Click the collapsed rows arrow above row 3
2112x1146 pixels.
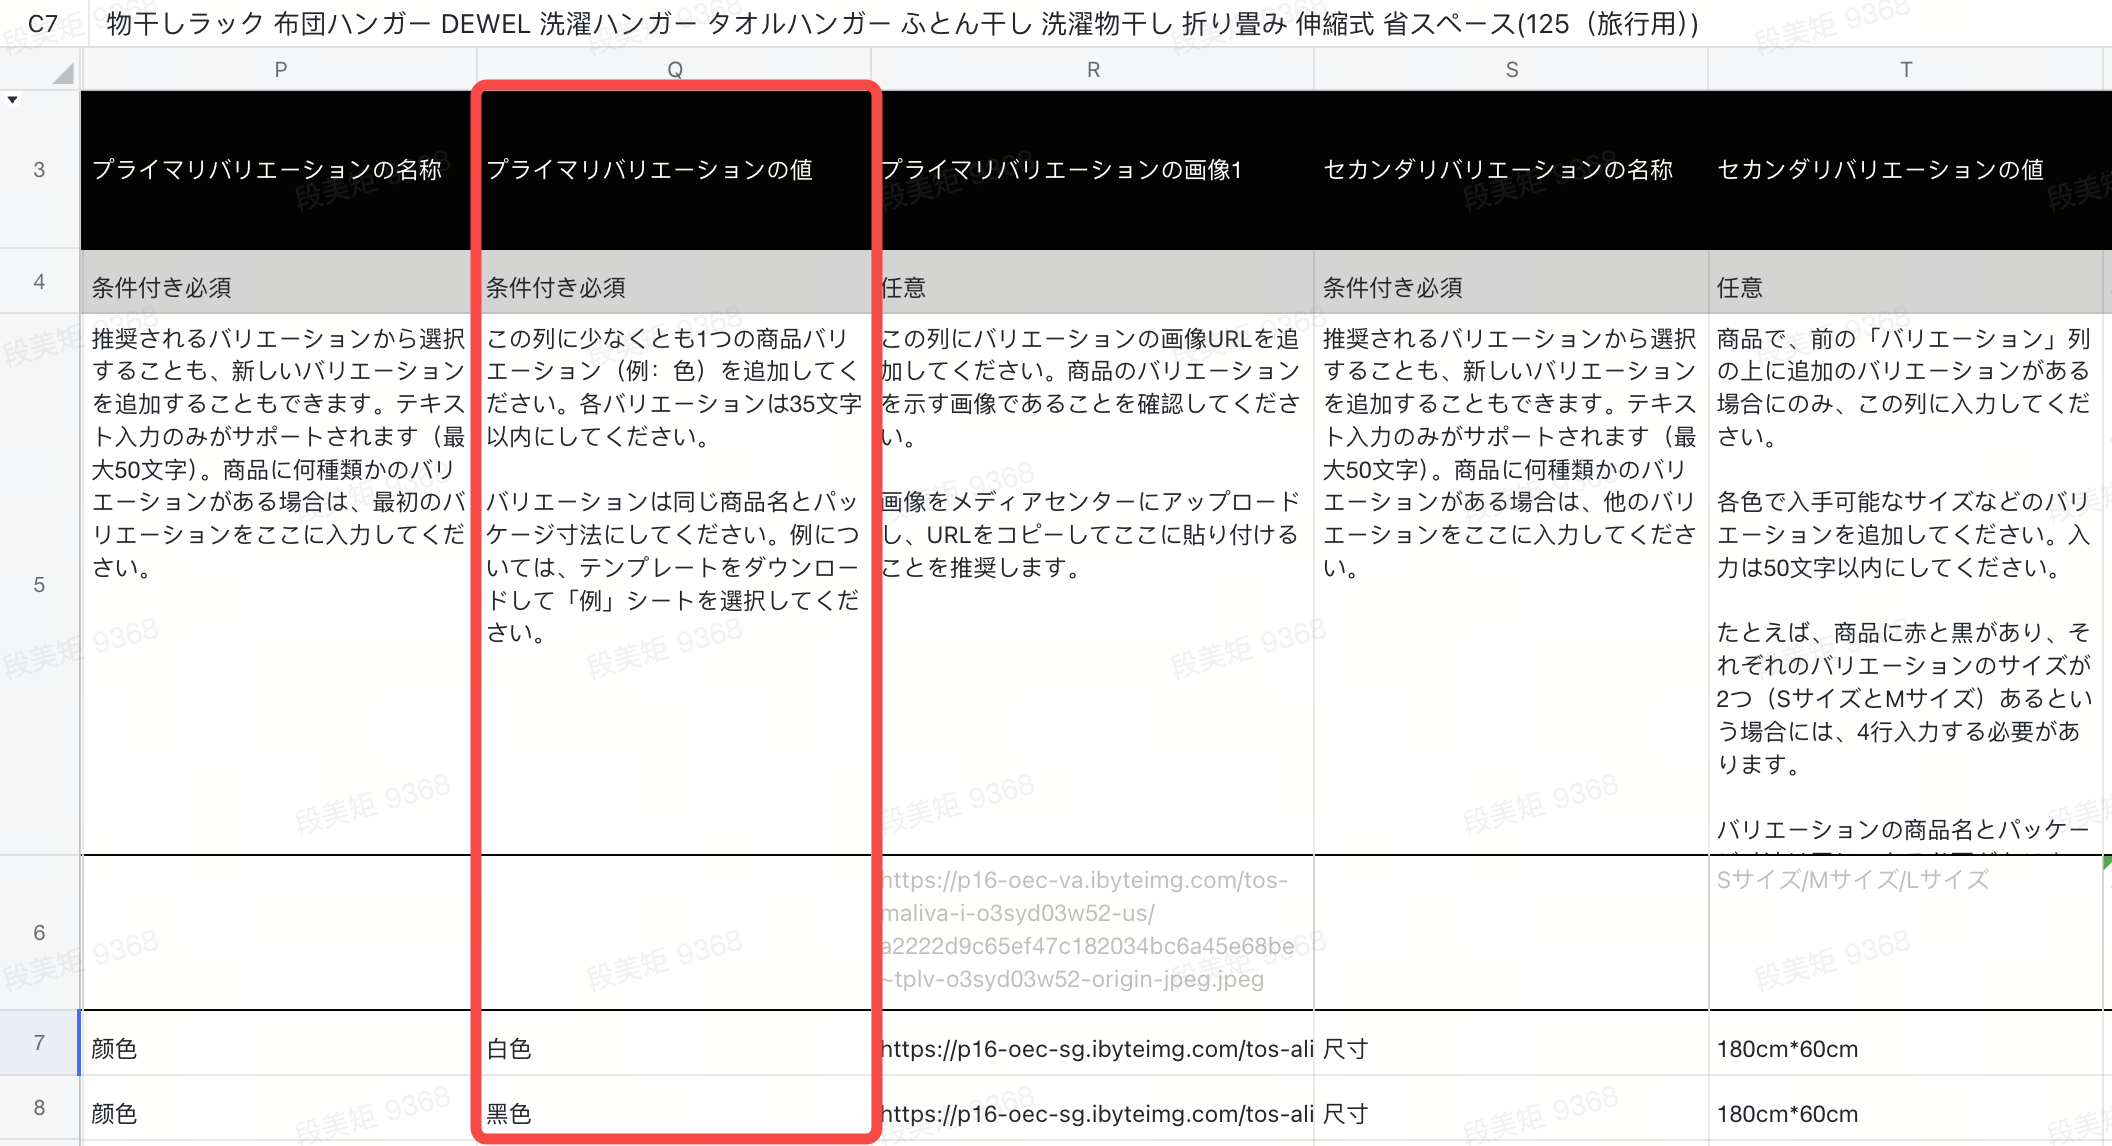coord(13,99)
